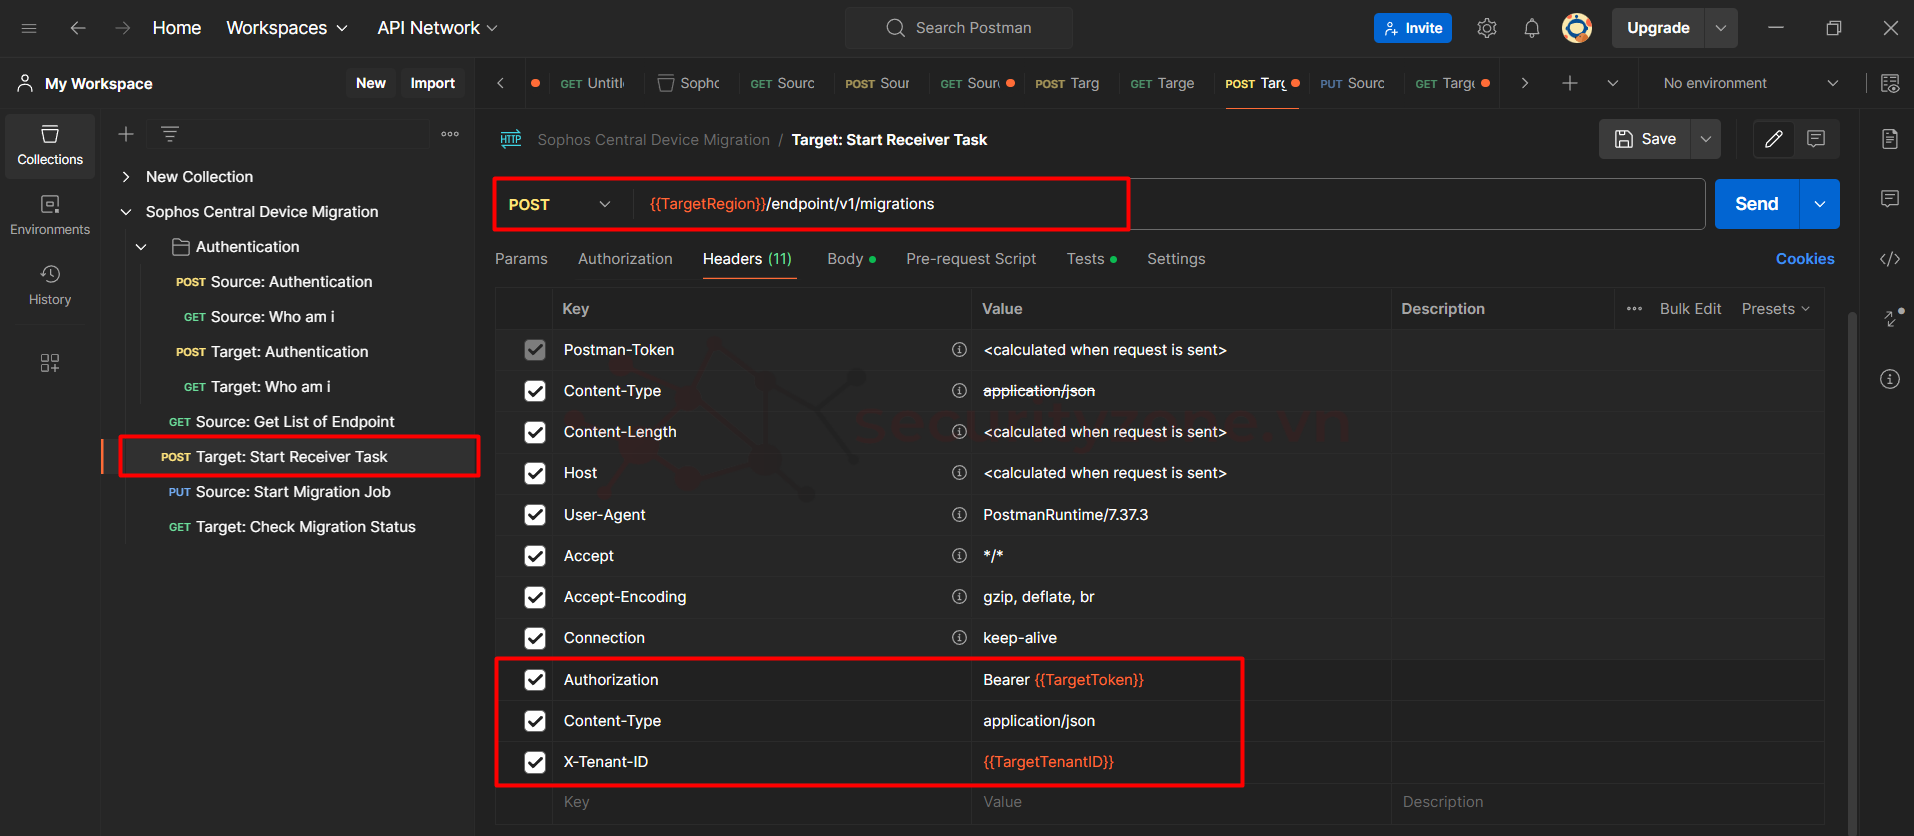Go back with the left arrow icon
Image resolution: width=1914 pixels, height=836 pixels.
pos(78,28)
